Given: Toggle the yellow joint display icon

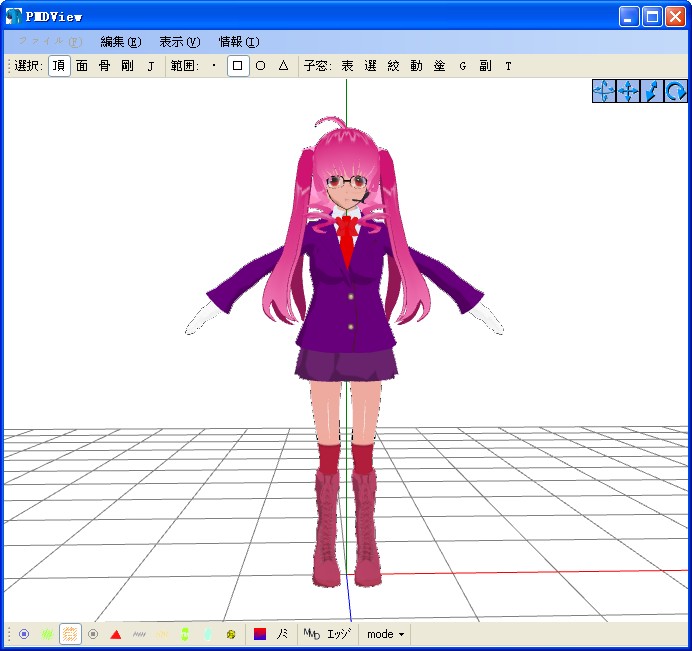Looking at the screenshot, I should [231, 634].
